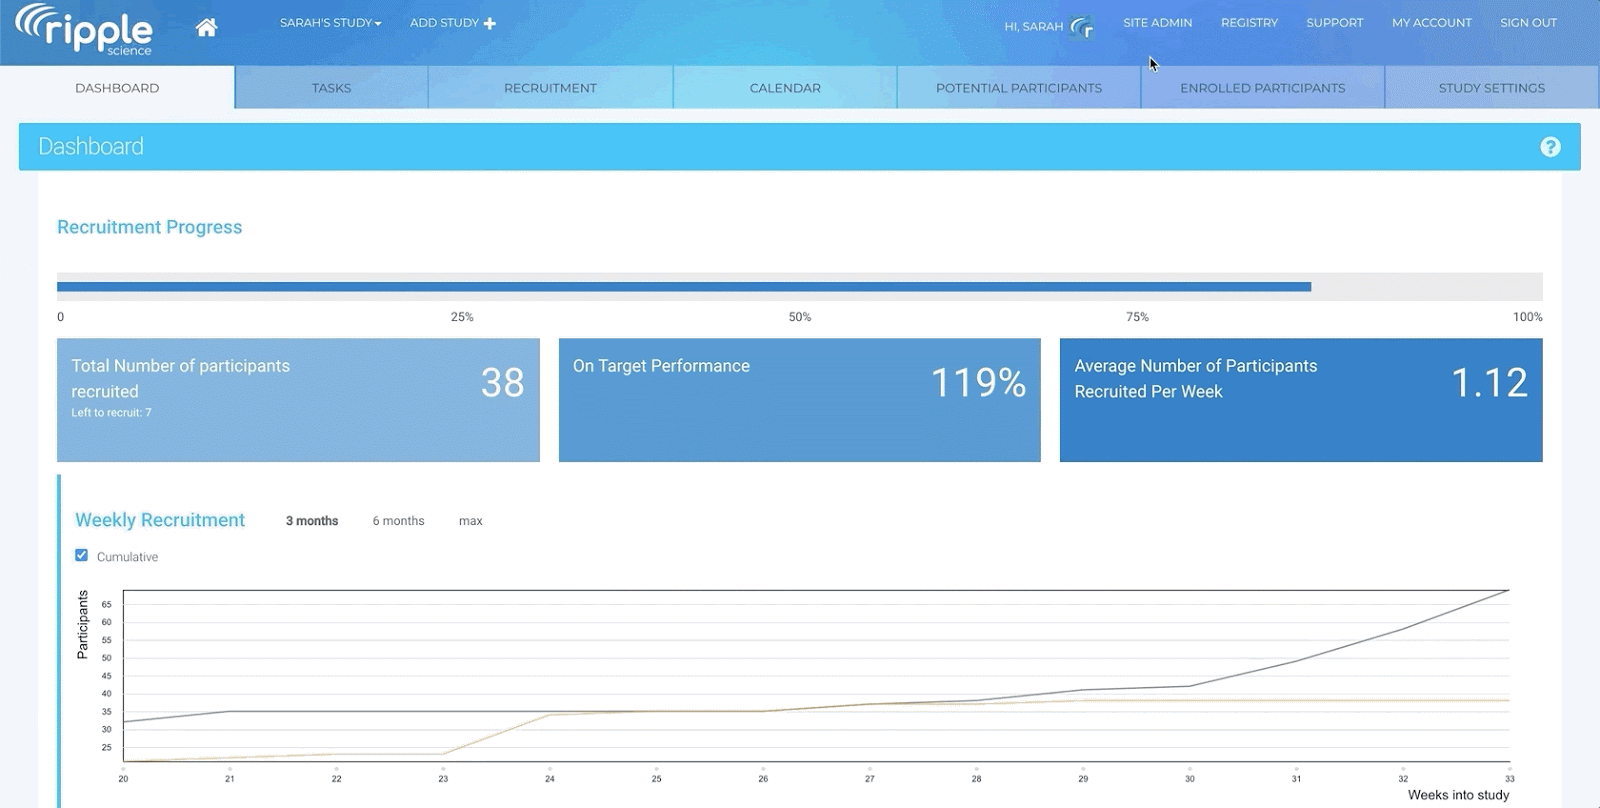This screenshot has width=1600, height=808.
Task: Expand the Sarah's Study dropdown
Action: (330, 23)
